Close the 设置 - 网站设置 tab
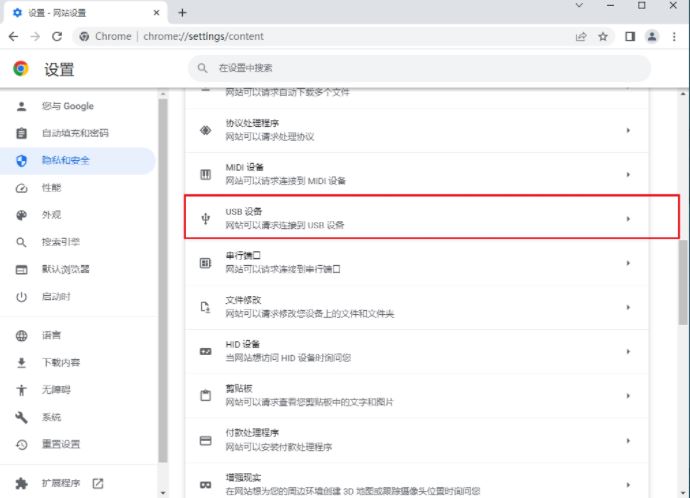 pos(156,13)
